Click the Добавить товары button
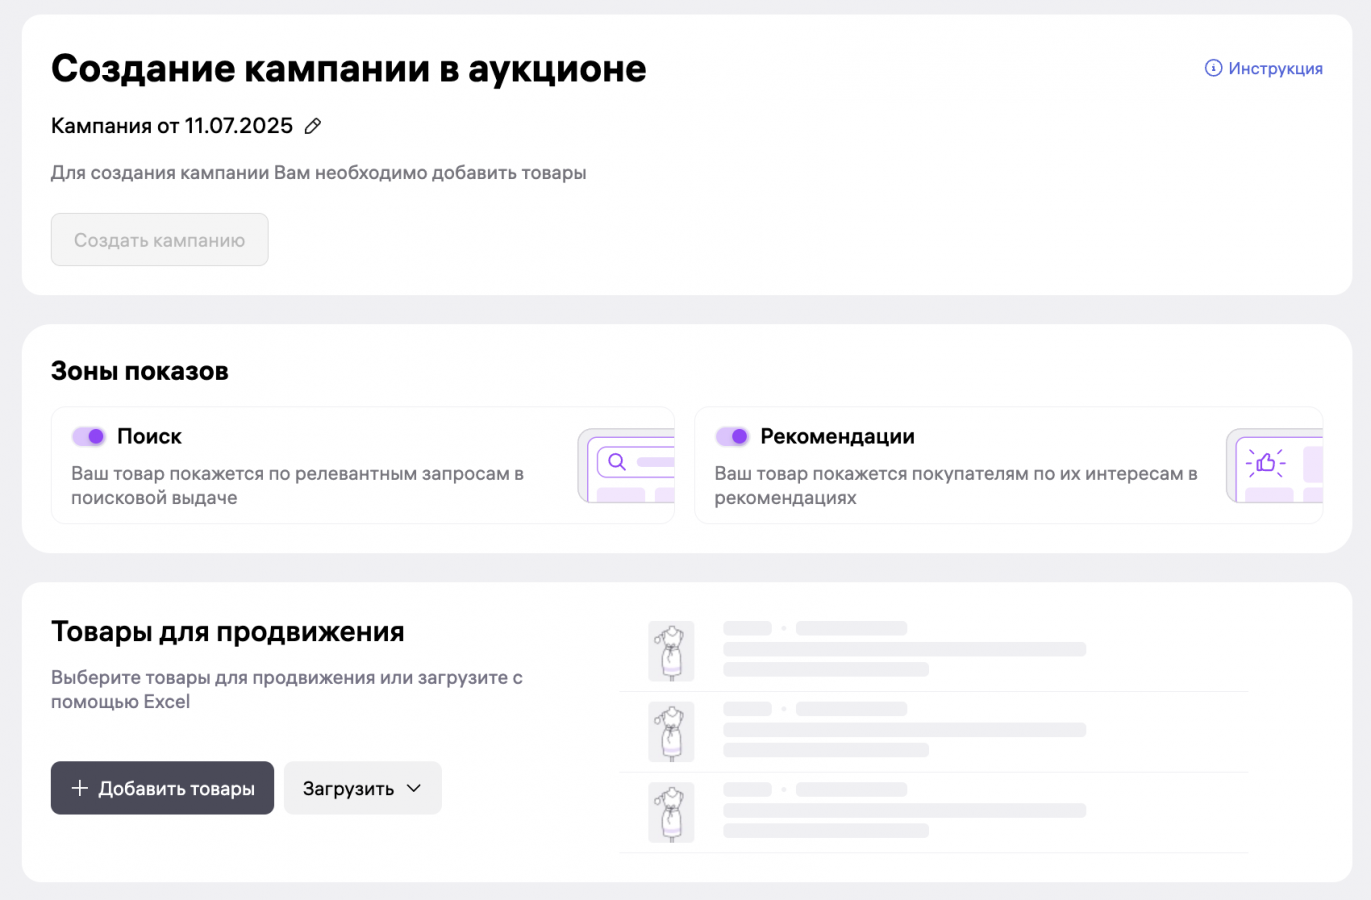The image size is (1371, 900). click(x=162, y=788)
